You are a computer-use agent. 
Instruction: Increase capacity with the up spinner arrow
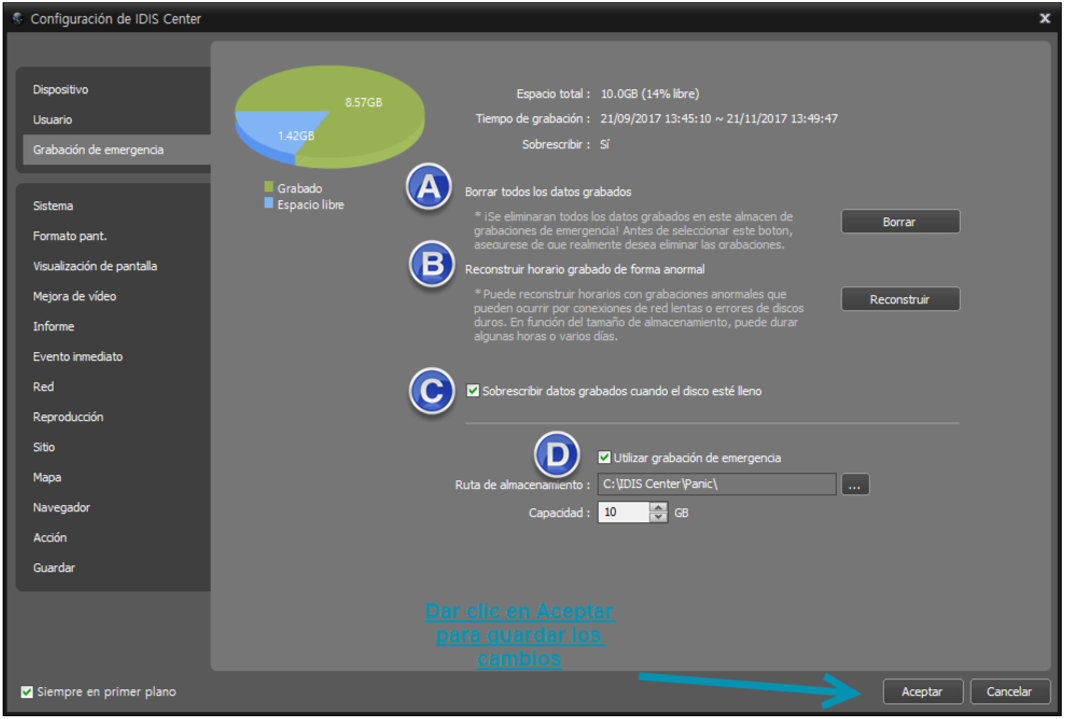coord(657,507)
